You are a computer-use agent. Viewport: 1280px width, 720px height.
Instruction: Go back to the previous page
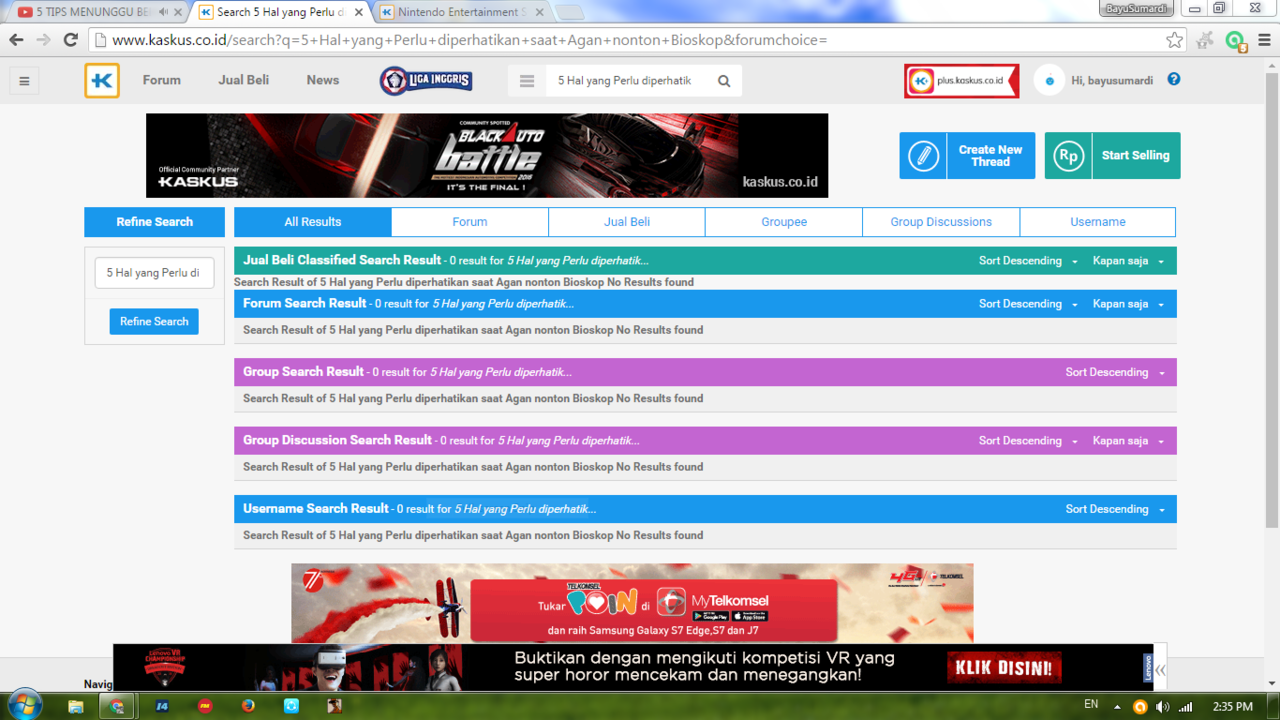tap(16, 40)
